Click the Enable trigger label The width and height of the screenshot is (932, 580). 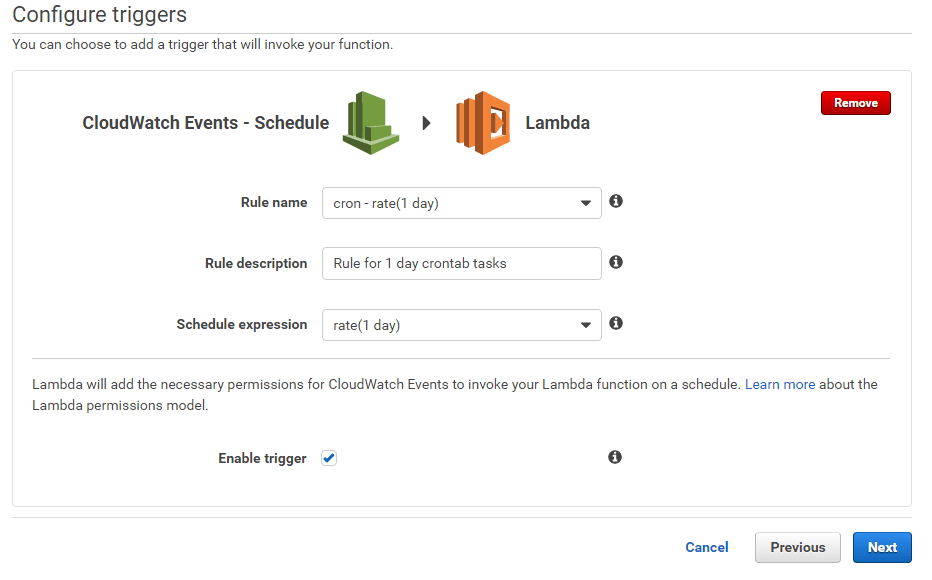(262, 458)
